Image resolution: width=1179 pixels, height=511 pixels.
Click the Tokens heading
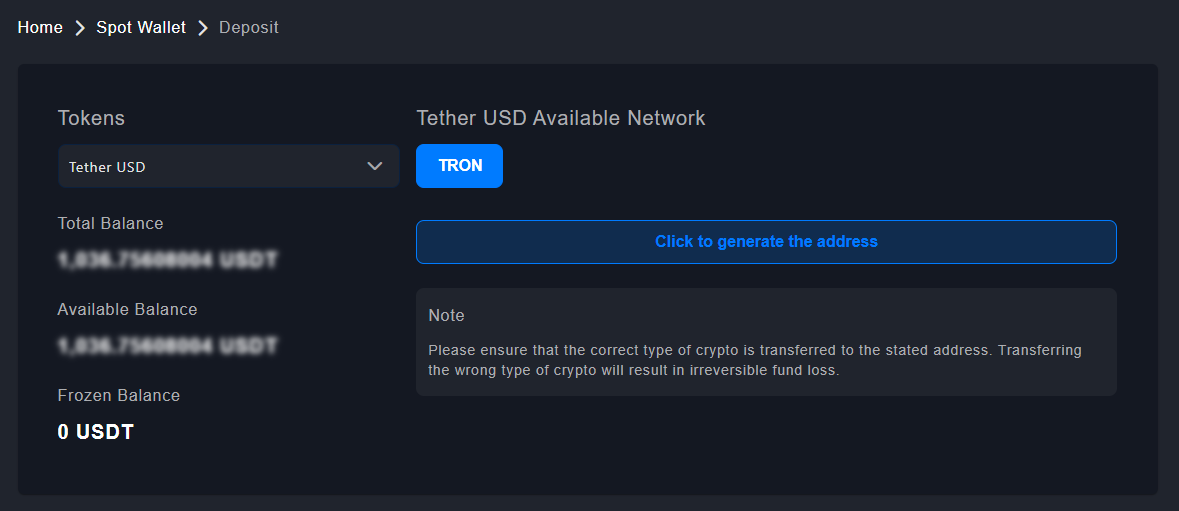pyautogui.click(x=91, y=118)
